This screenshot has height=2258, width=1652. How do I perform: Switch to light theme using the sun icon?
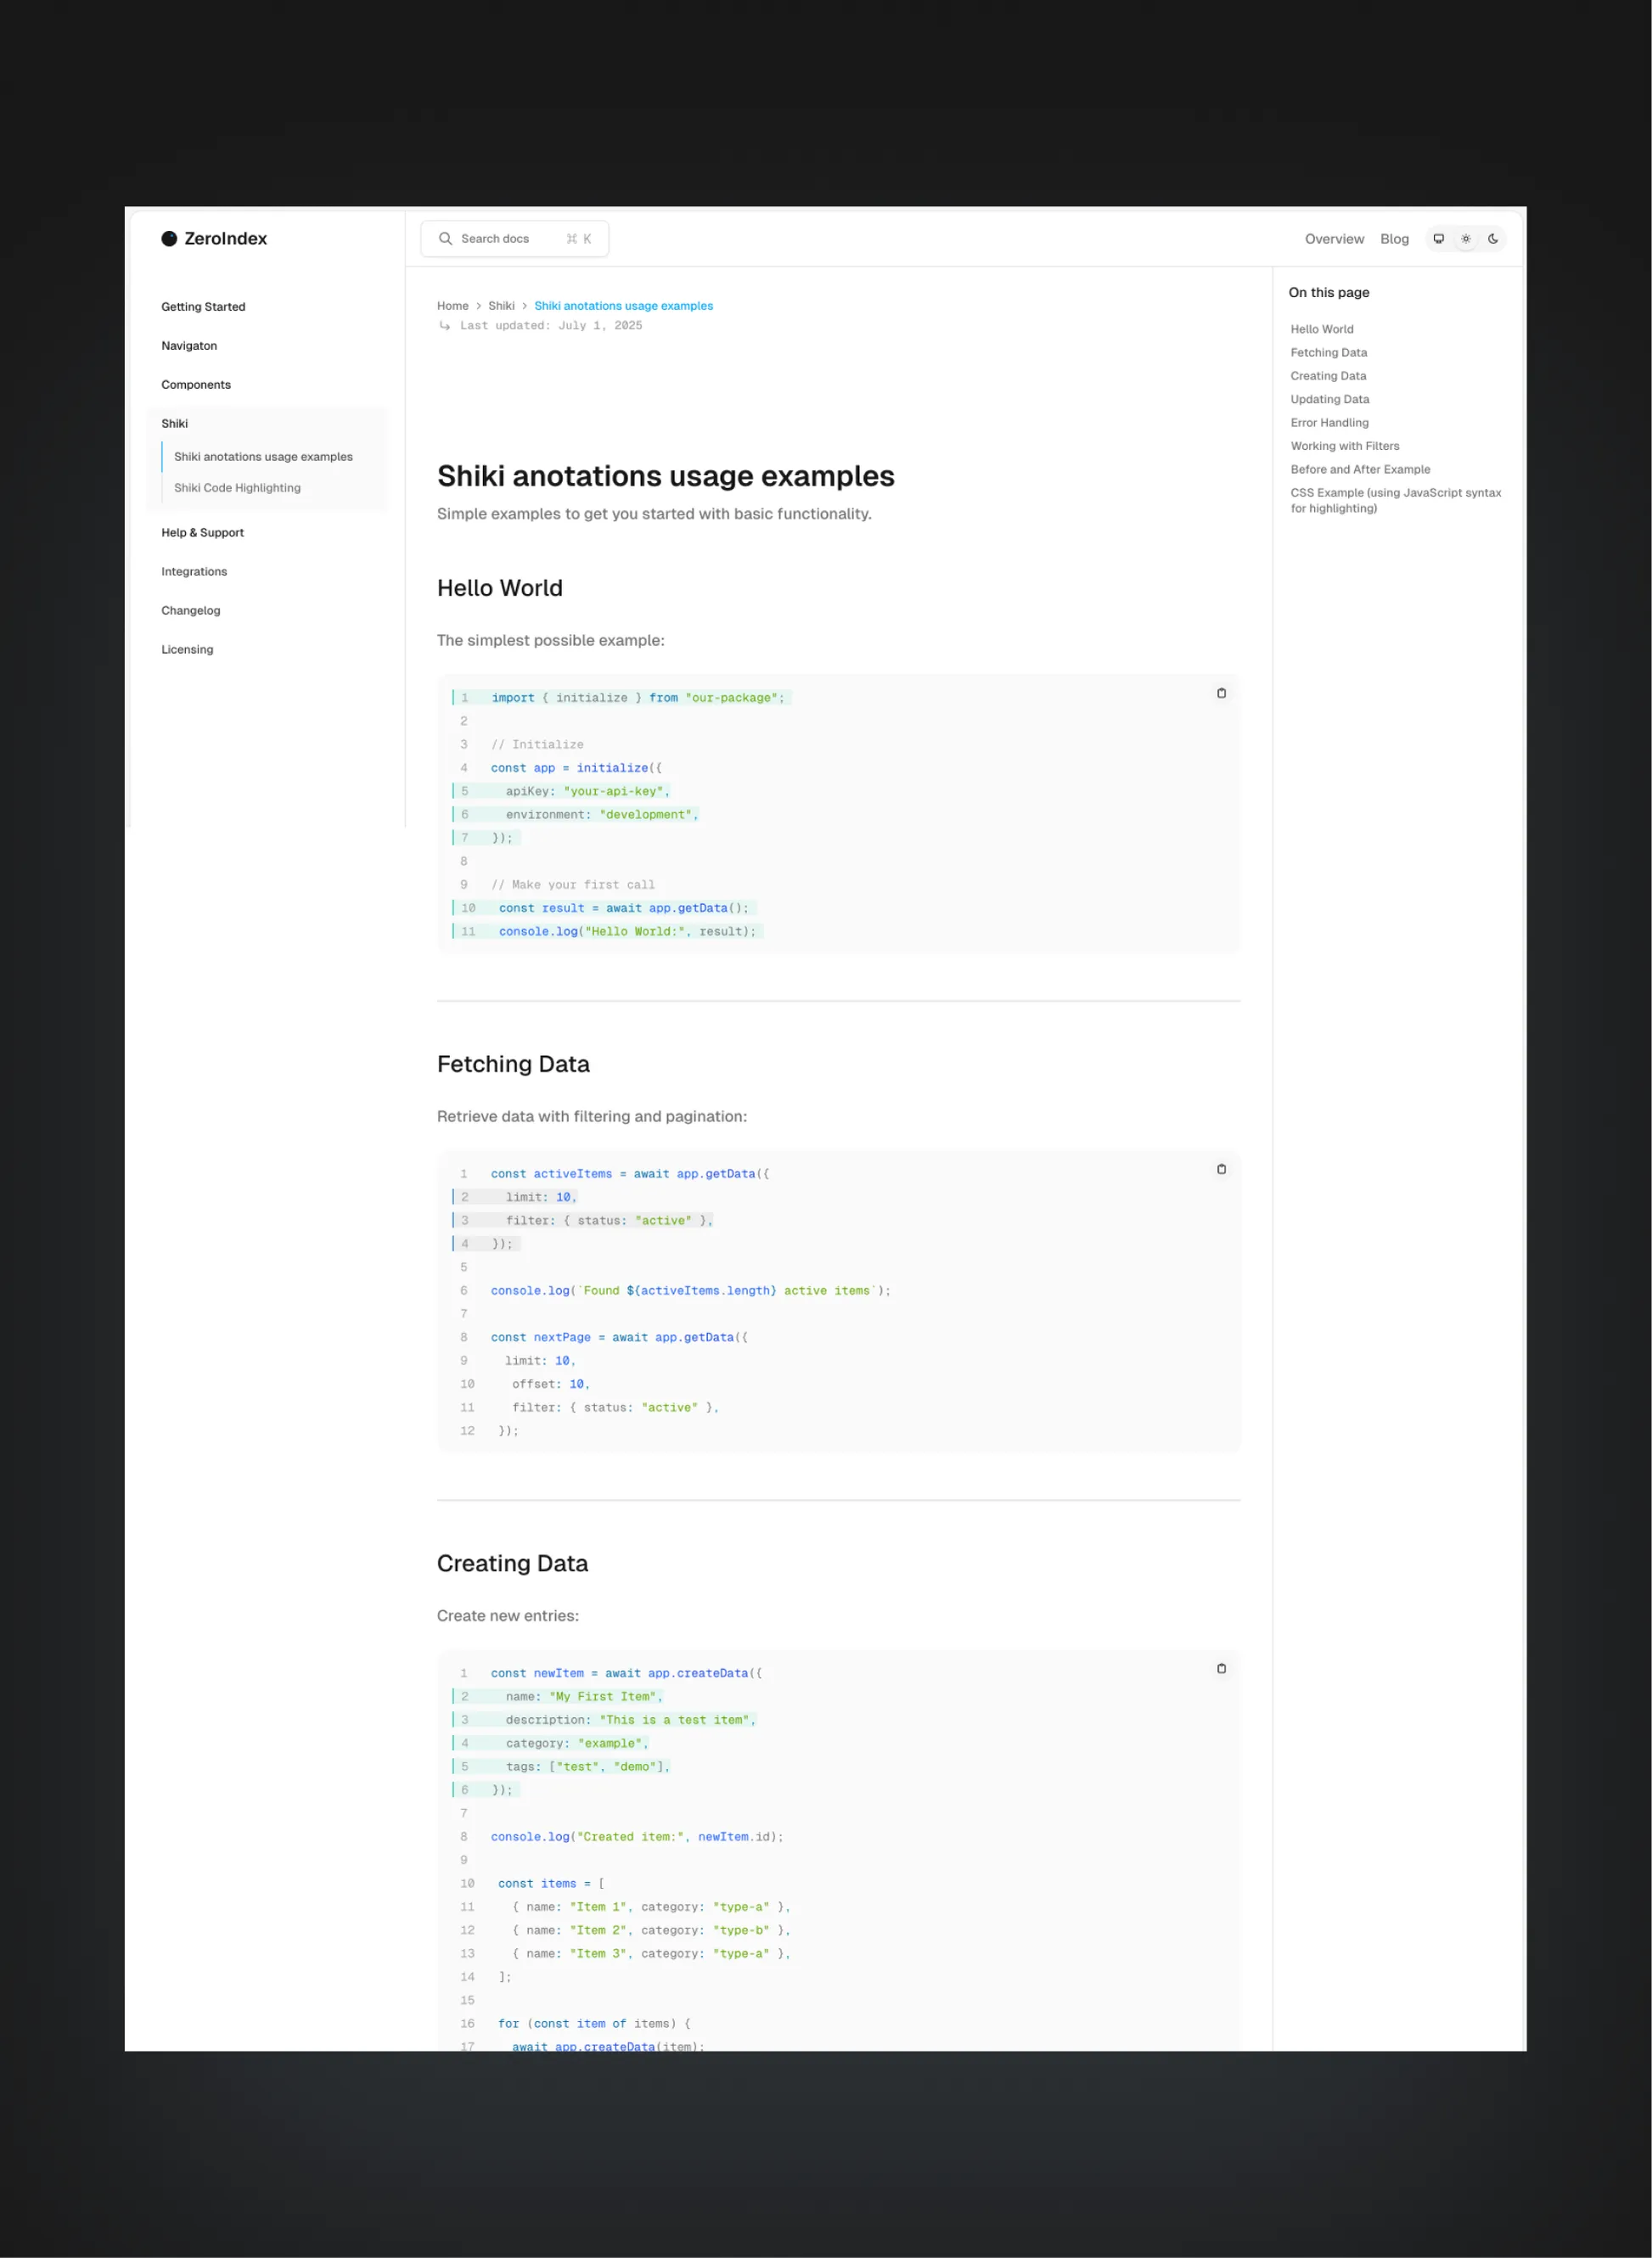(1465, 238)
